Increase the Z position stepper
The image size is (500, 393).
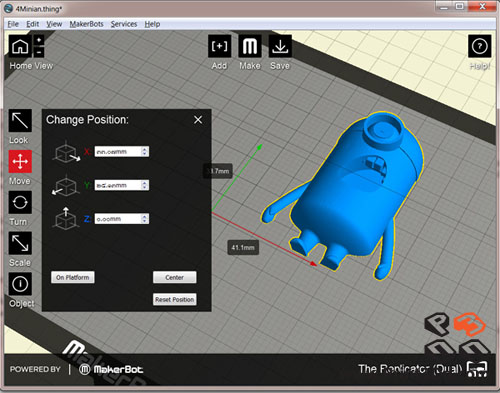click(145, 216)
